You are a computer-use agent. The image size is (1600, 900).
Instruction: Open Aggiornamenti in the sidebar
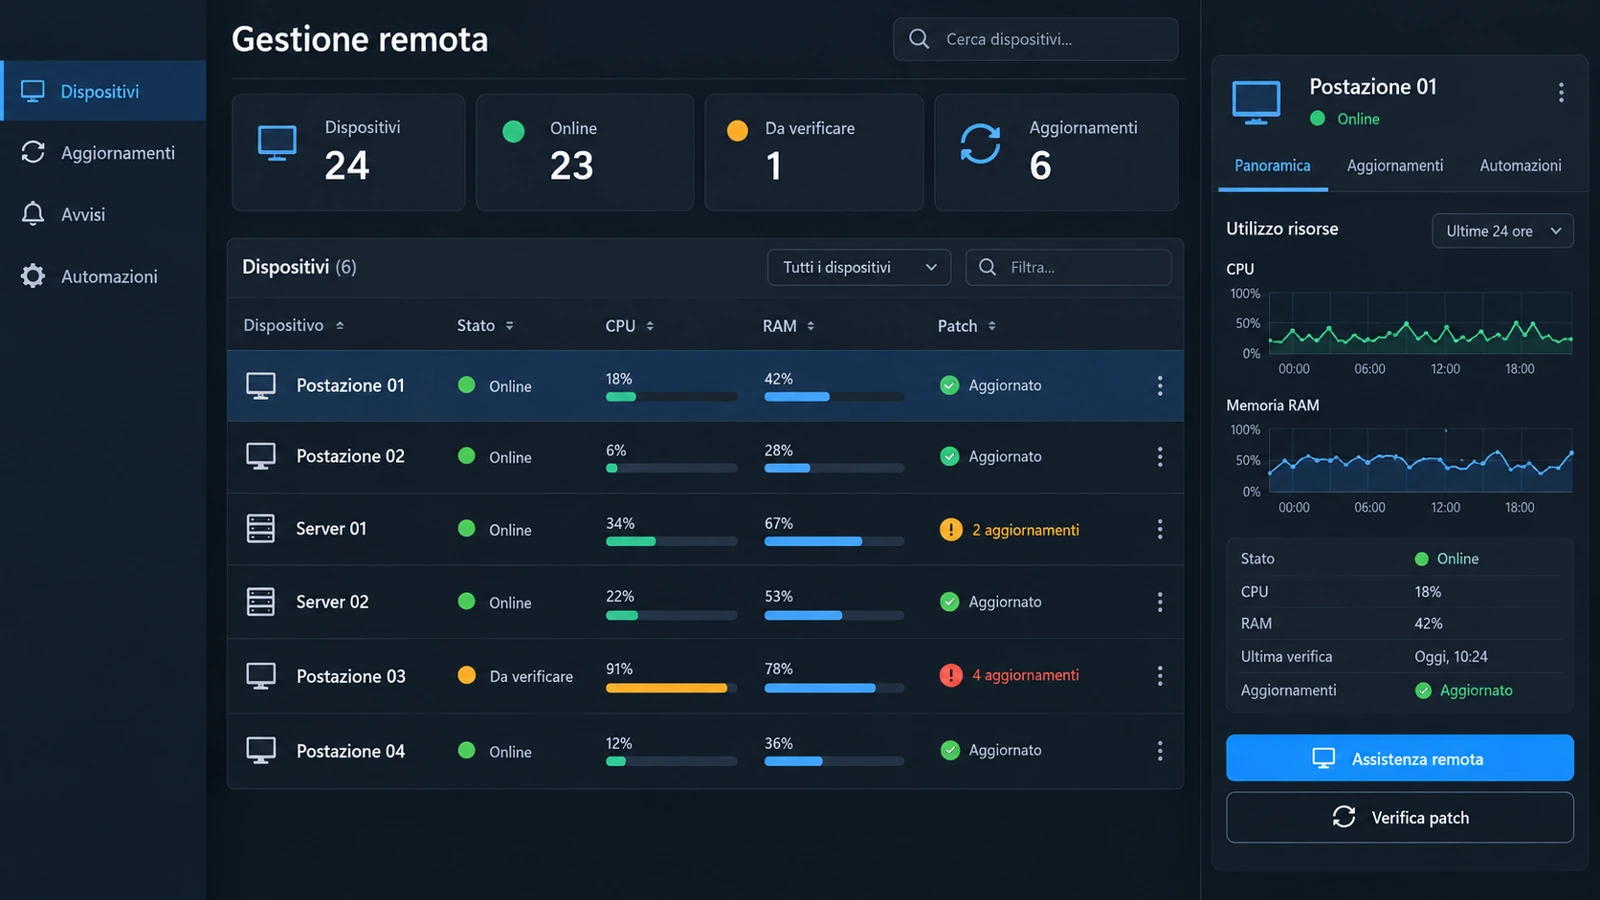[x=103, y=153]
